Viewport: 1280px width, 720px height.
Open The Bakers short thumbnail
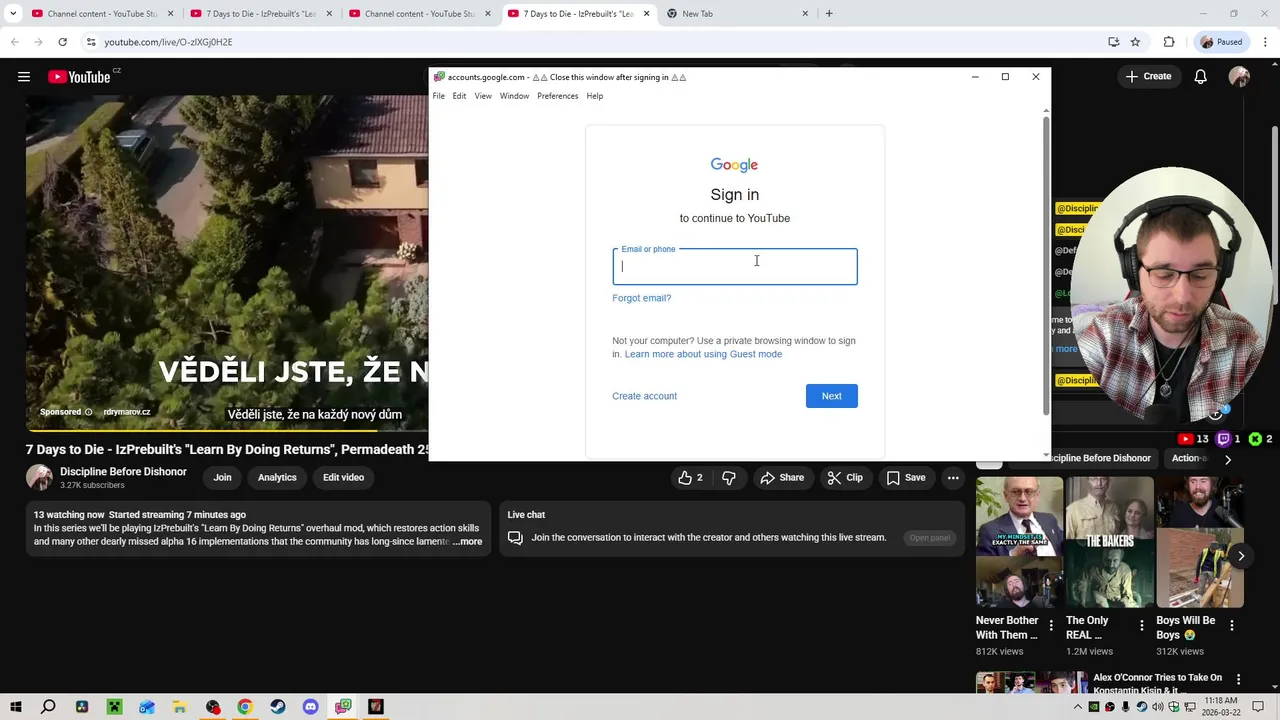click(1110, 542)
